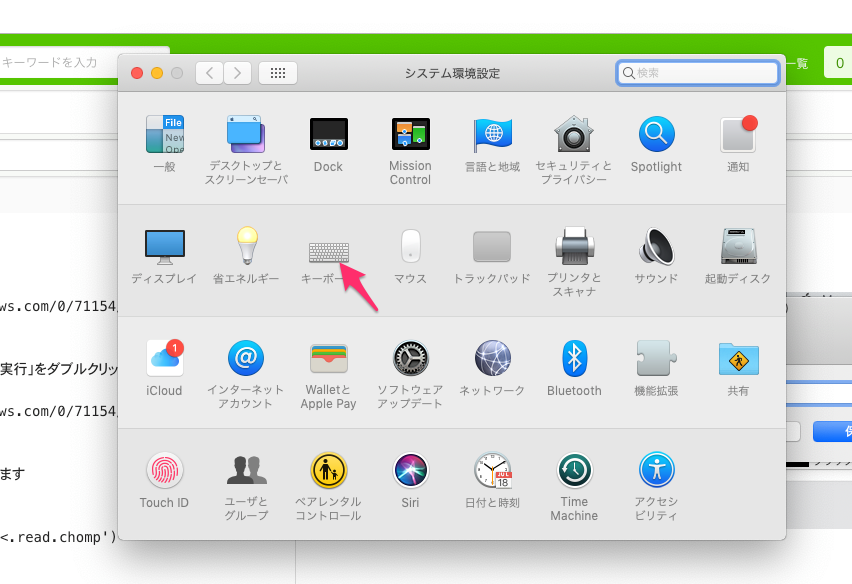Open トラックパッド preferences

point(492,247)
